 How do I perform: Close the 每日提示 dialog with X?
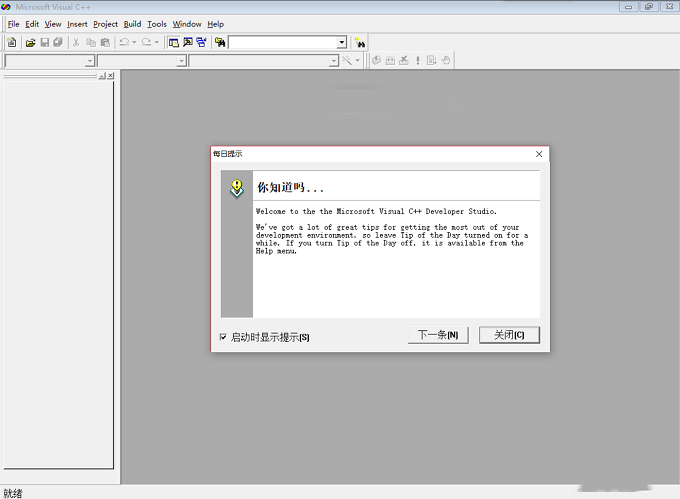539,154
